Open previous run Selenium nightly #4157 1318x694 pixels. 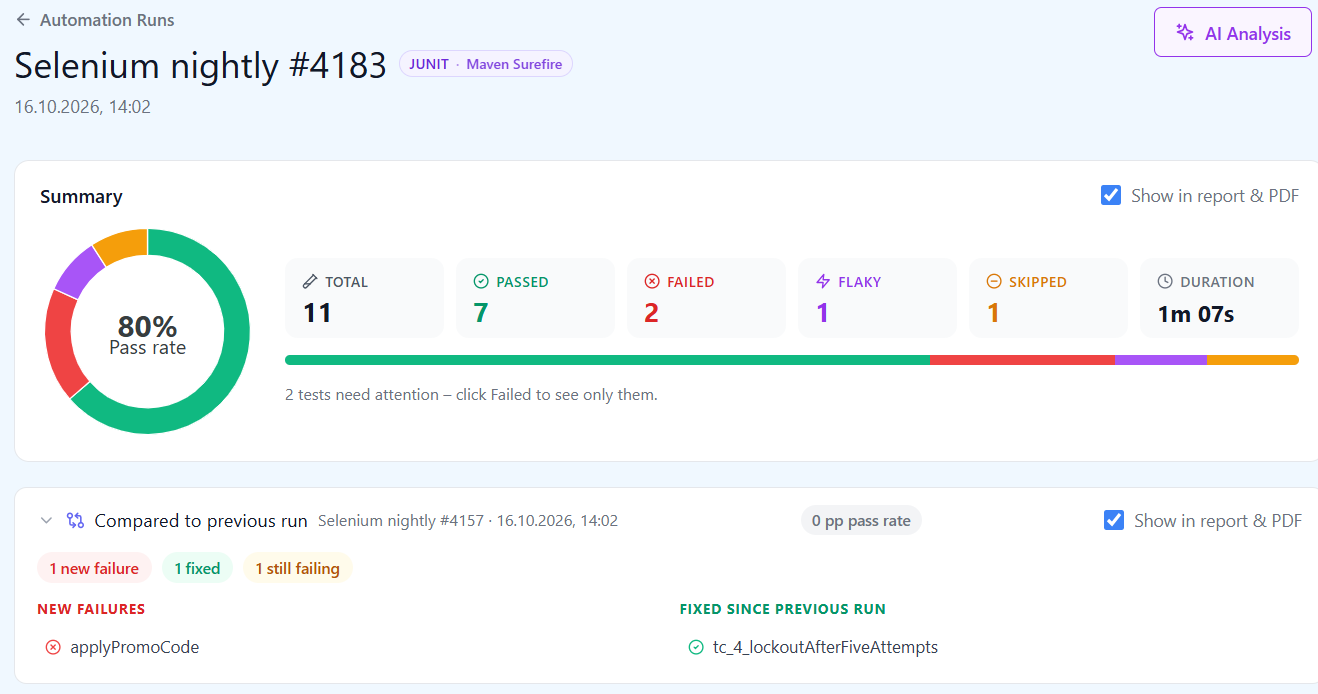(x=468, y=521)
